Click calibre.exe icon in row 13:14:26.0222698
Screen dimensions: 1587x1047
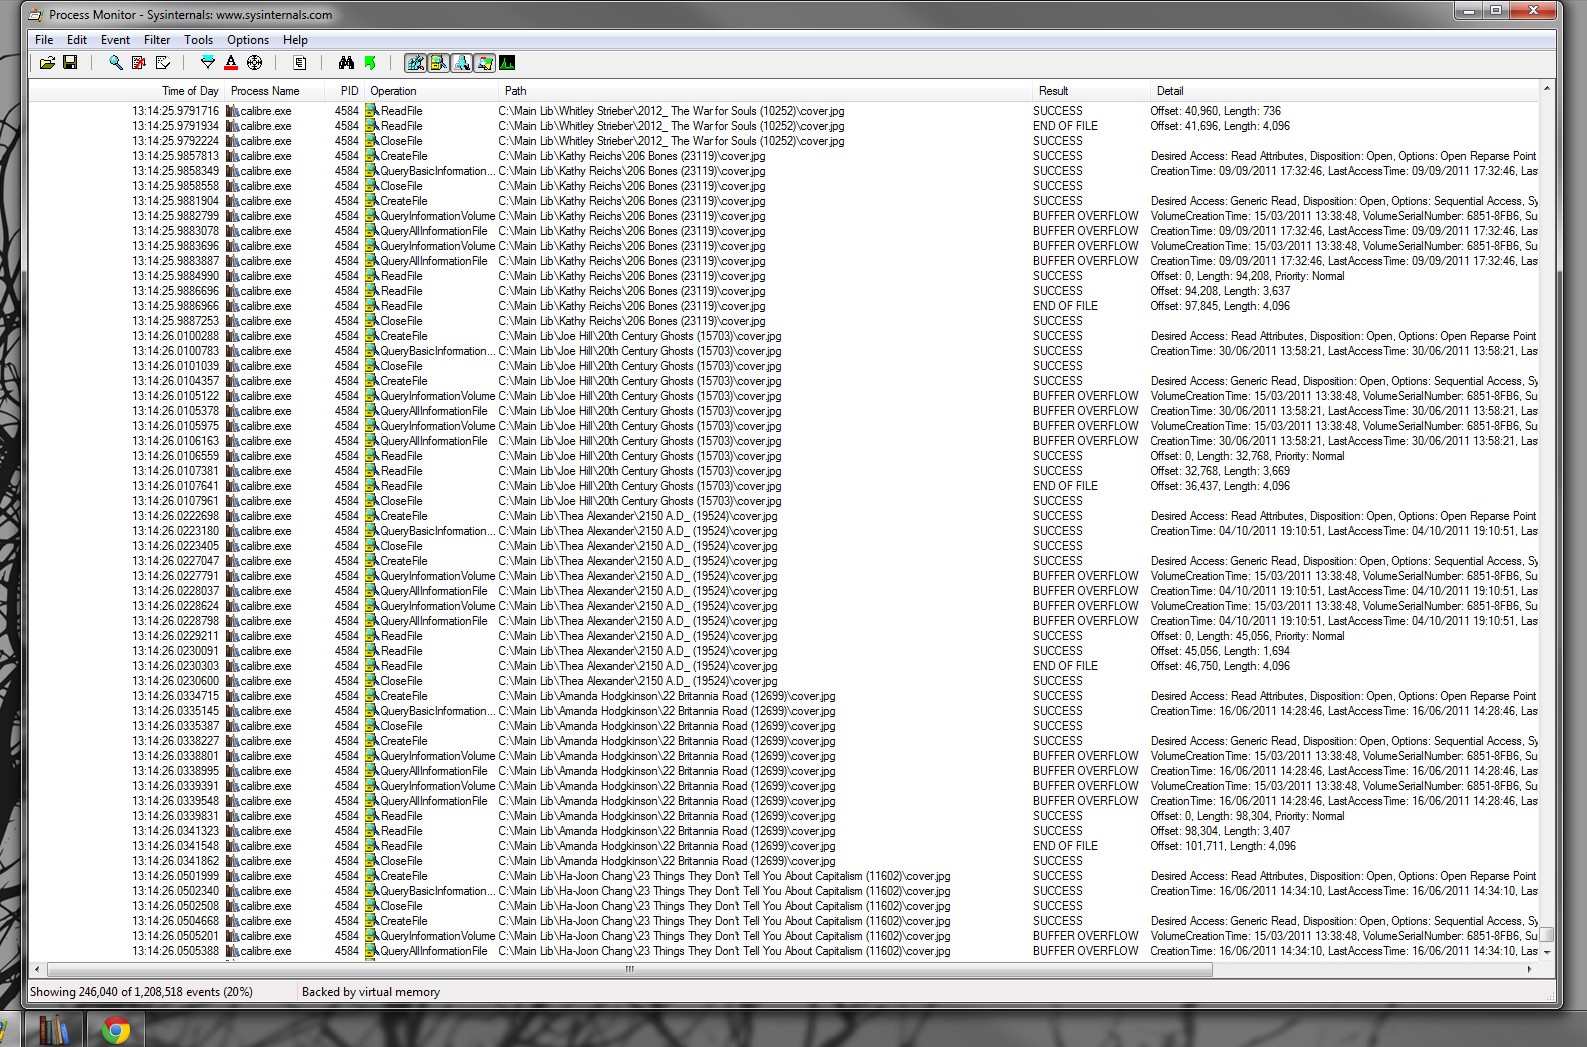pos(232,516)
